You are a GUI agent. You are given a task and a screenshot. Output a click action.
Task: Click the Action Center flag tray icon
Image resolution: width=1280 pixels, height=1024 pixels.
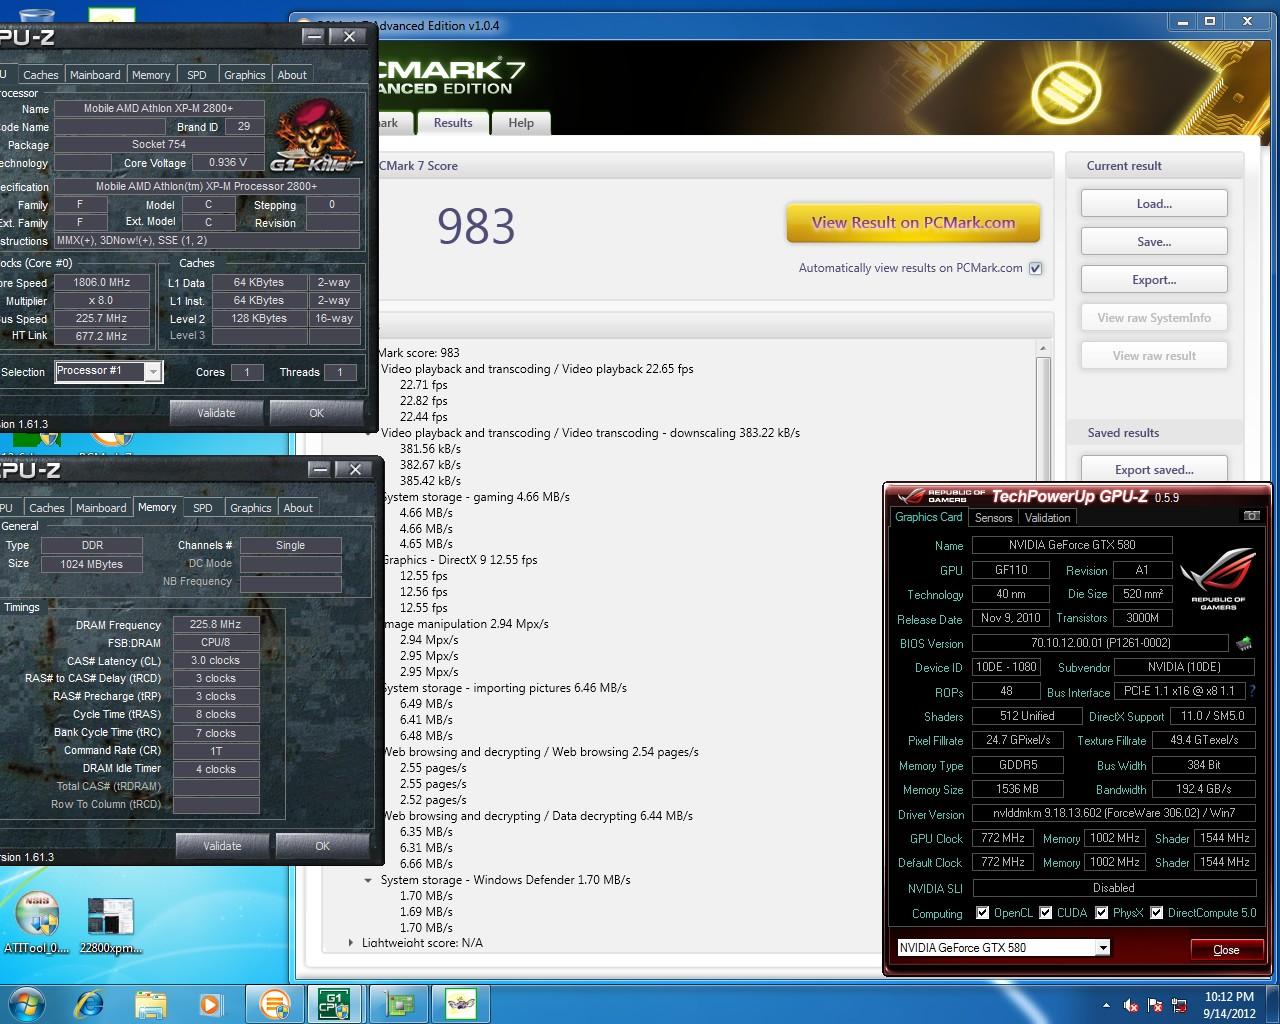(x=1156, y=1005)
